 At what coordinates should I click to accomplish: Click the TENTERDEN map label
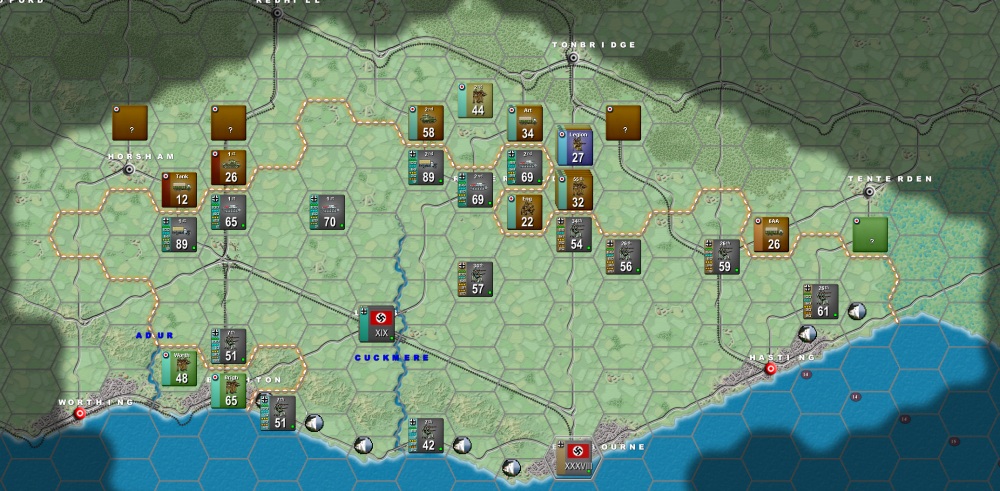click(x=890, y=179)
